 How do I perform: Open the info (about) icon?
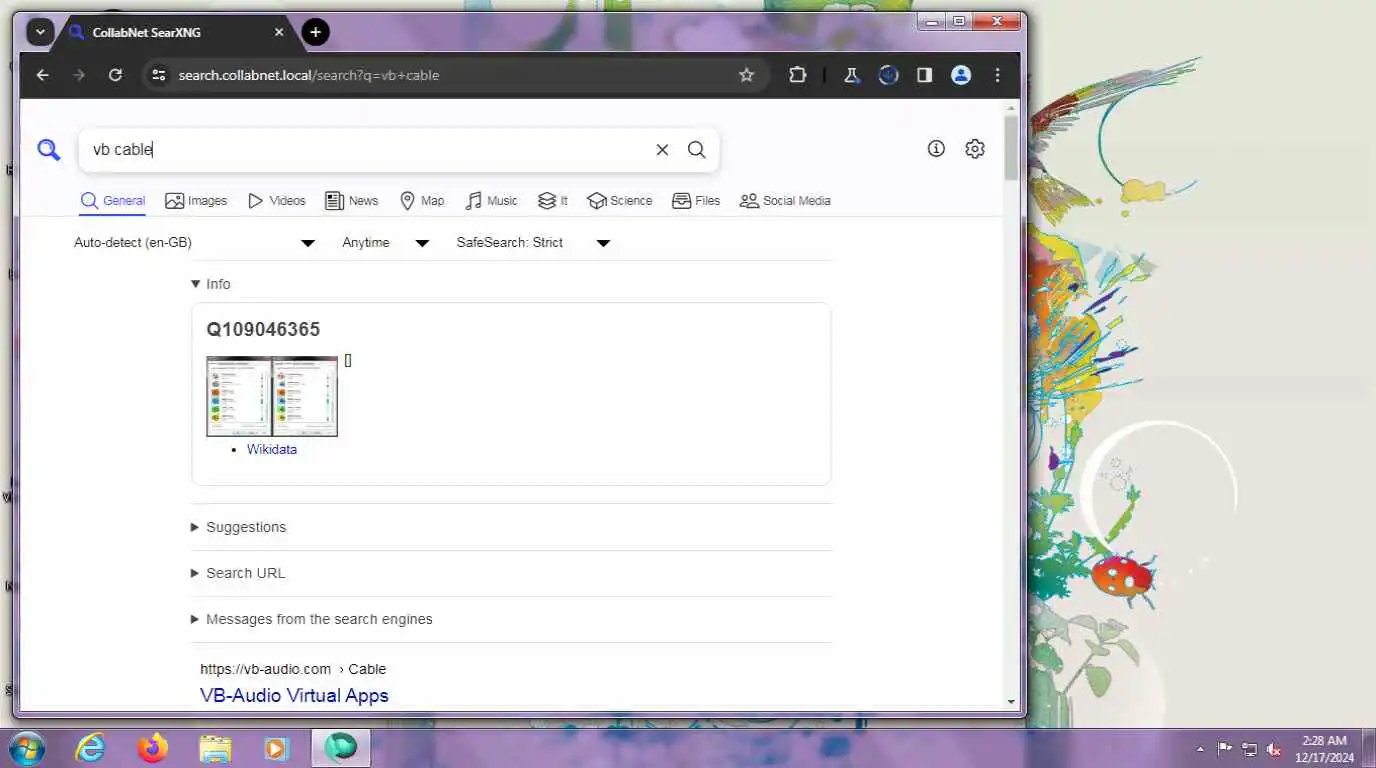coord(936,149)
